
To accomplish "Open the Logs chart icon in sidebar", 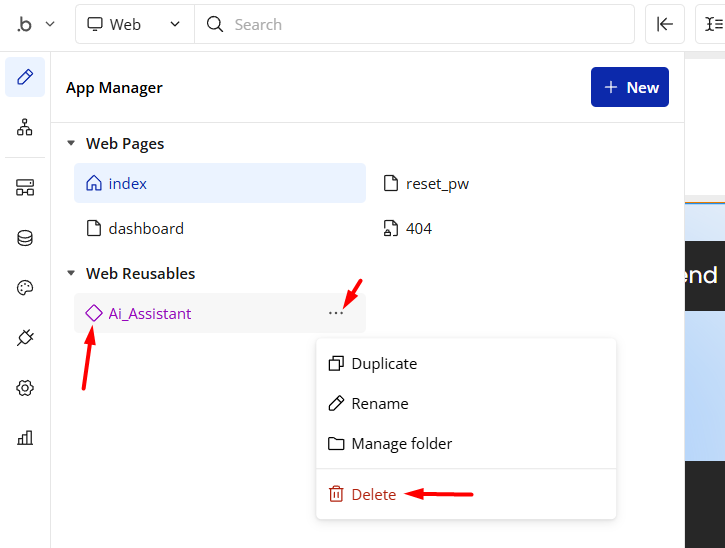I will [x=25, y=437].
